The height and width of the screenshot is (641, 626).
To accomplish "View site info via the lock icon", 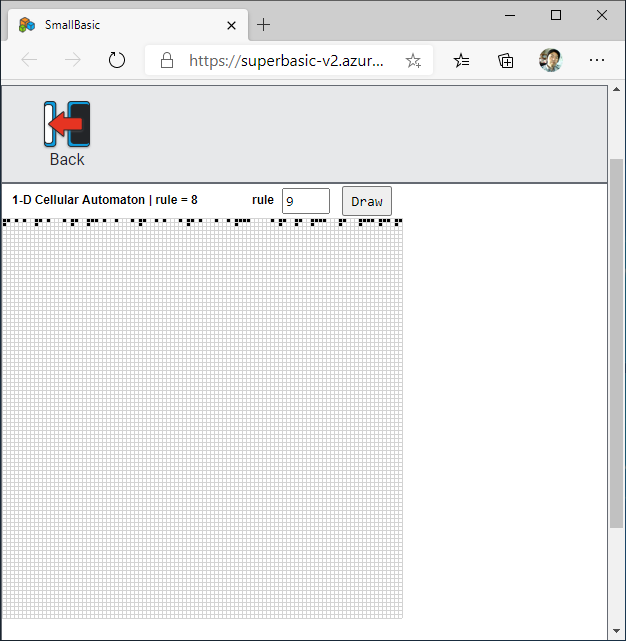I will [167, 61].
